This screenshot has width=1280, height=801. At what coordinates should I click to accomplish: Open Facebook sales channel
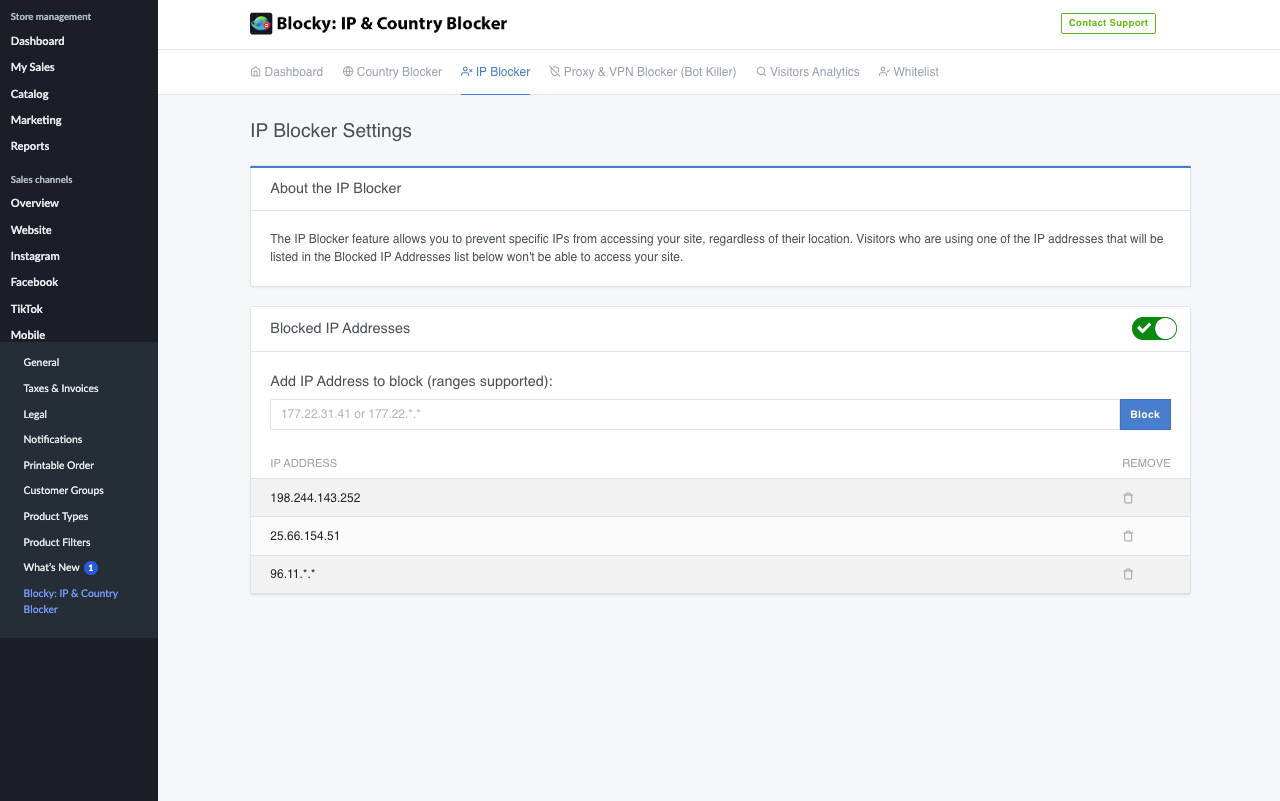point(35,282)
